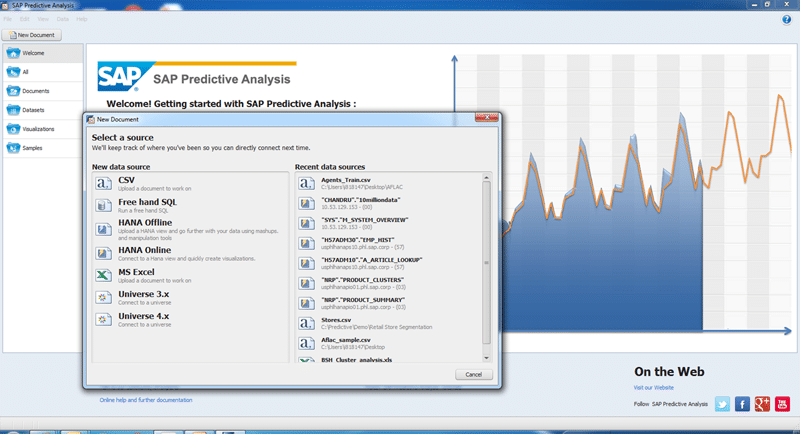Open the Documents sidebar icon

click(13, 91)
